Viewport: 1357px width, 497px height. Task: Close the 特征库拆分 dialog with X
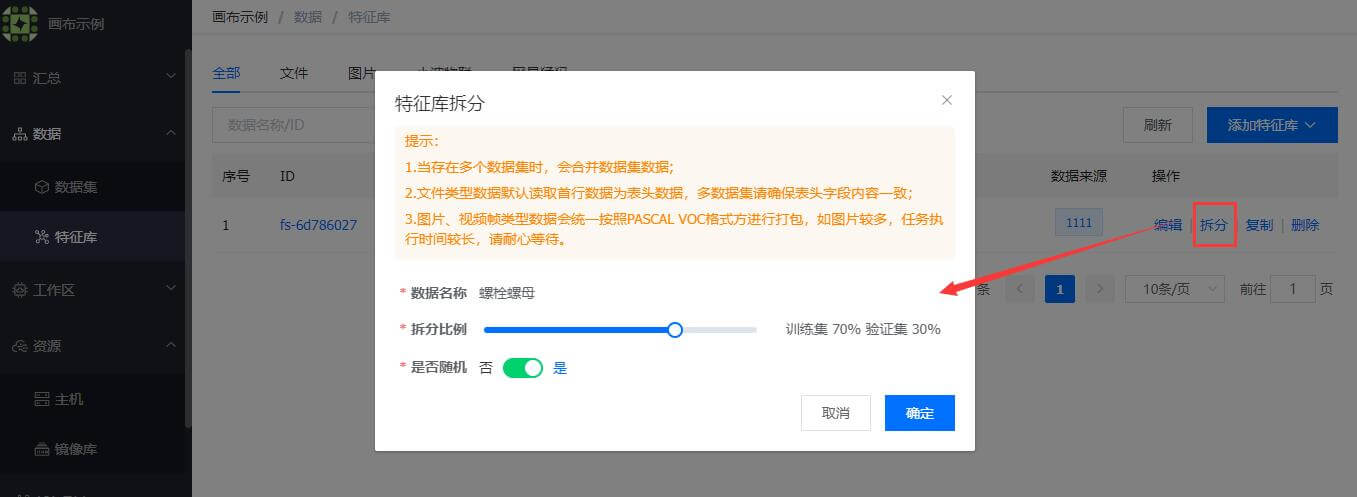(947, 100)
